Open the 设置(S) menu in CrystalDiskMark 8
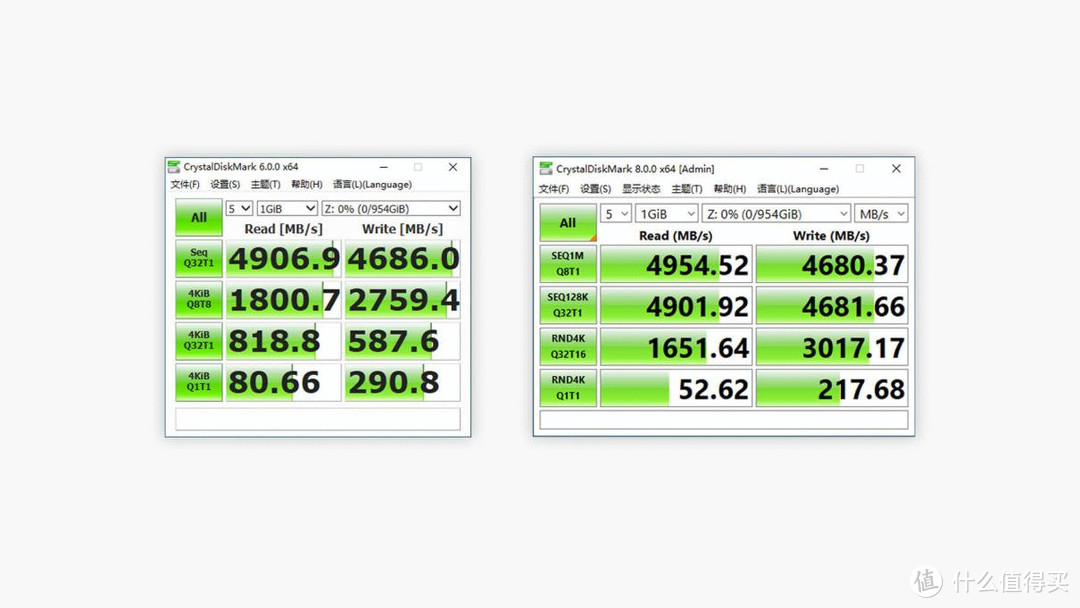The width and height of the screenshot is (1080, 608). (x=594, y=189)
